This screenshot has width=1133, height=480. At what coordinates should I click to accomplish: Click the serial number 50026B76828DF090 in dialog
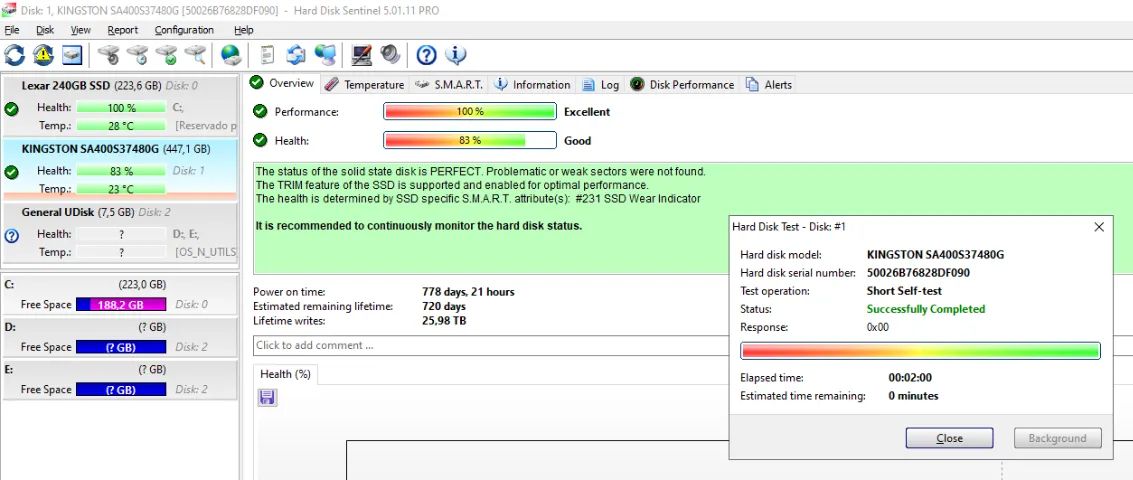918,273
